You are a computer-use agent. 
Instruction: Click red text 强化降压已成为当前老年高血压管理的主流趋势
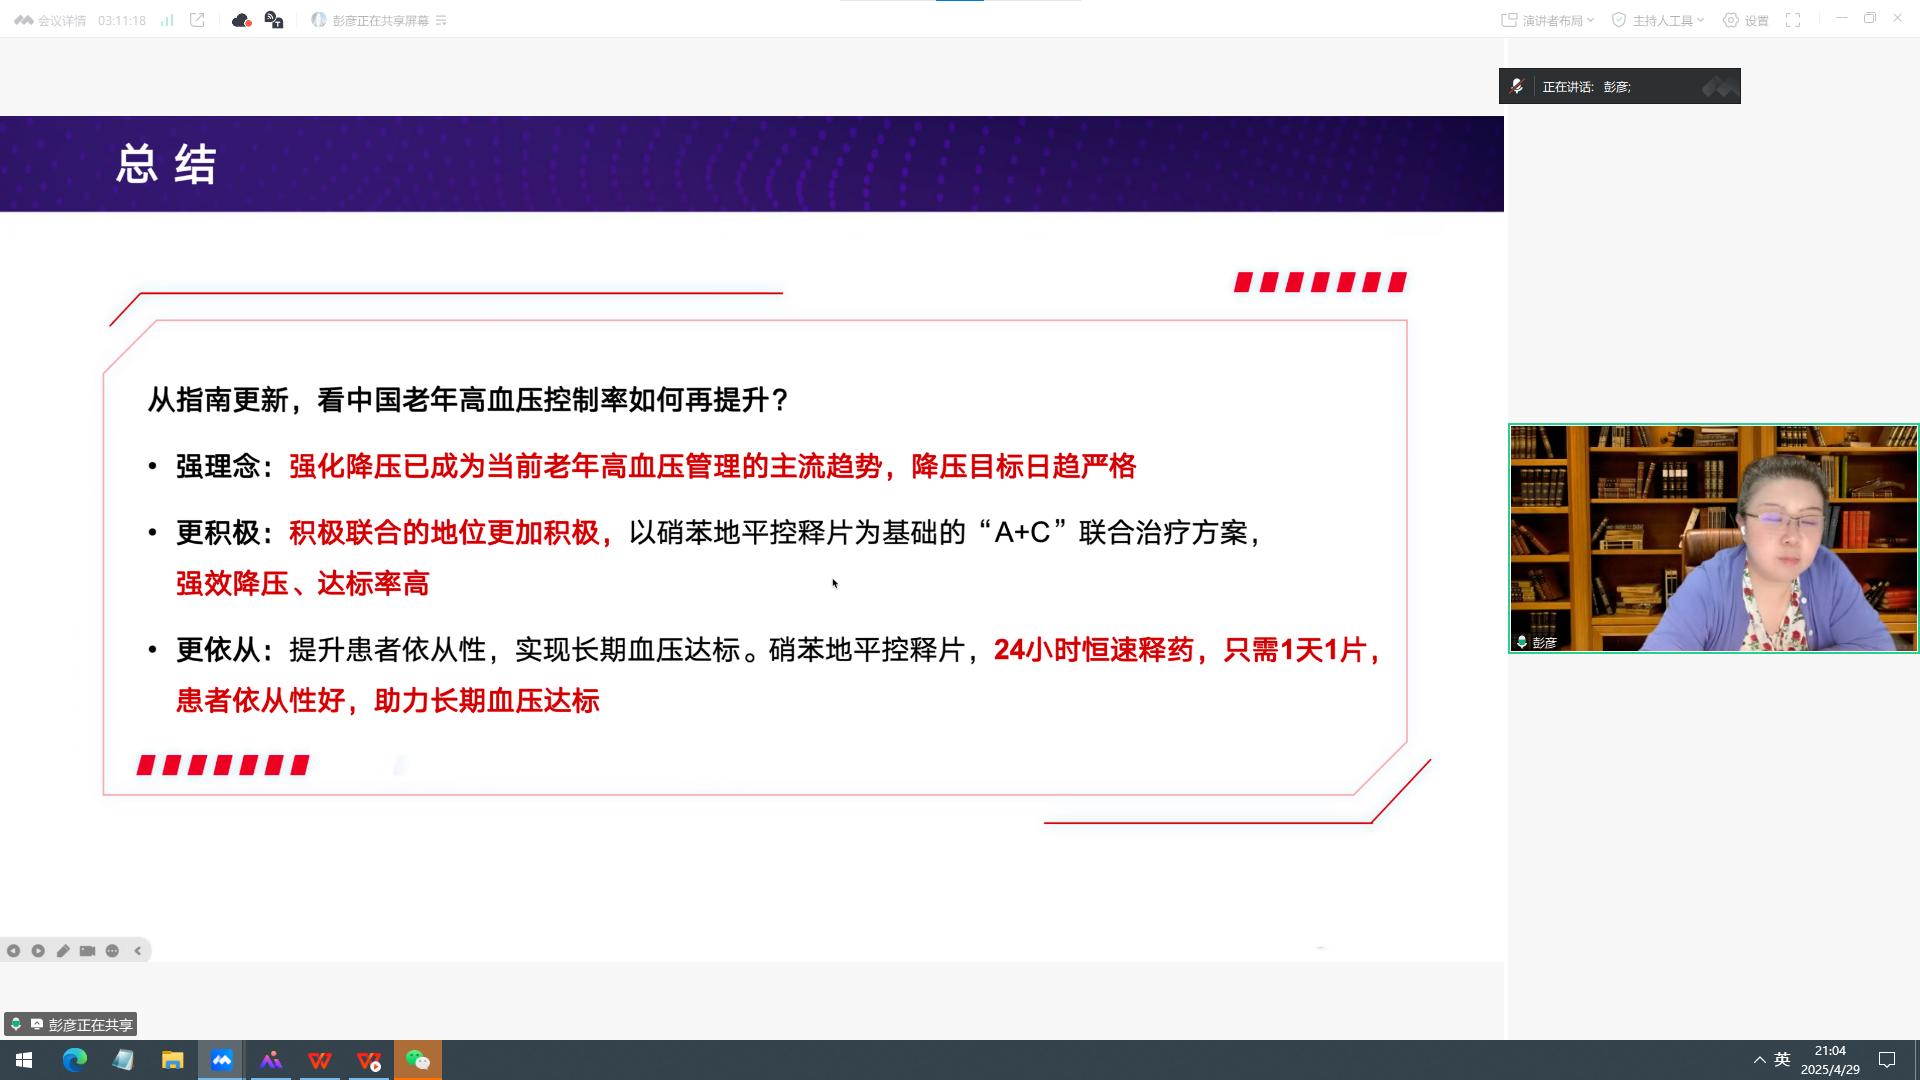point(586,466)
